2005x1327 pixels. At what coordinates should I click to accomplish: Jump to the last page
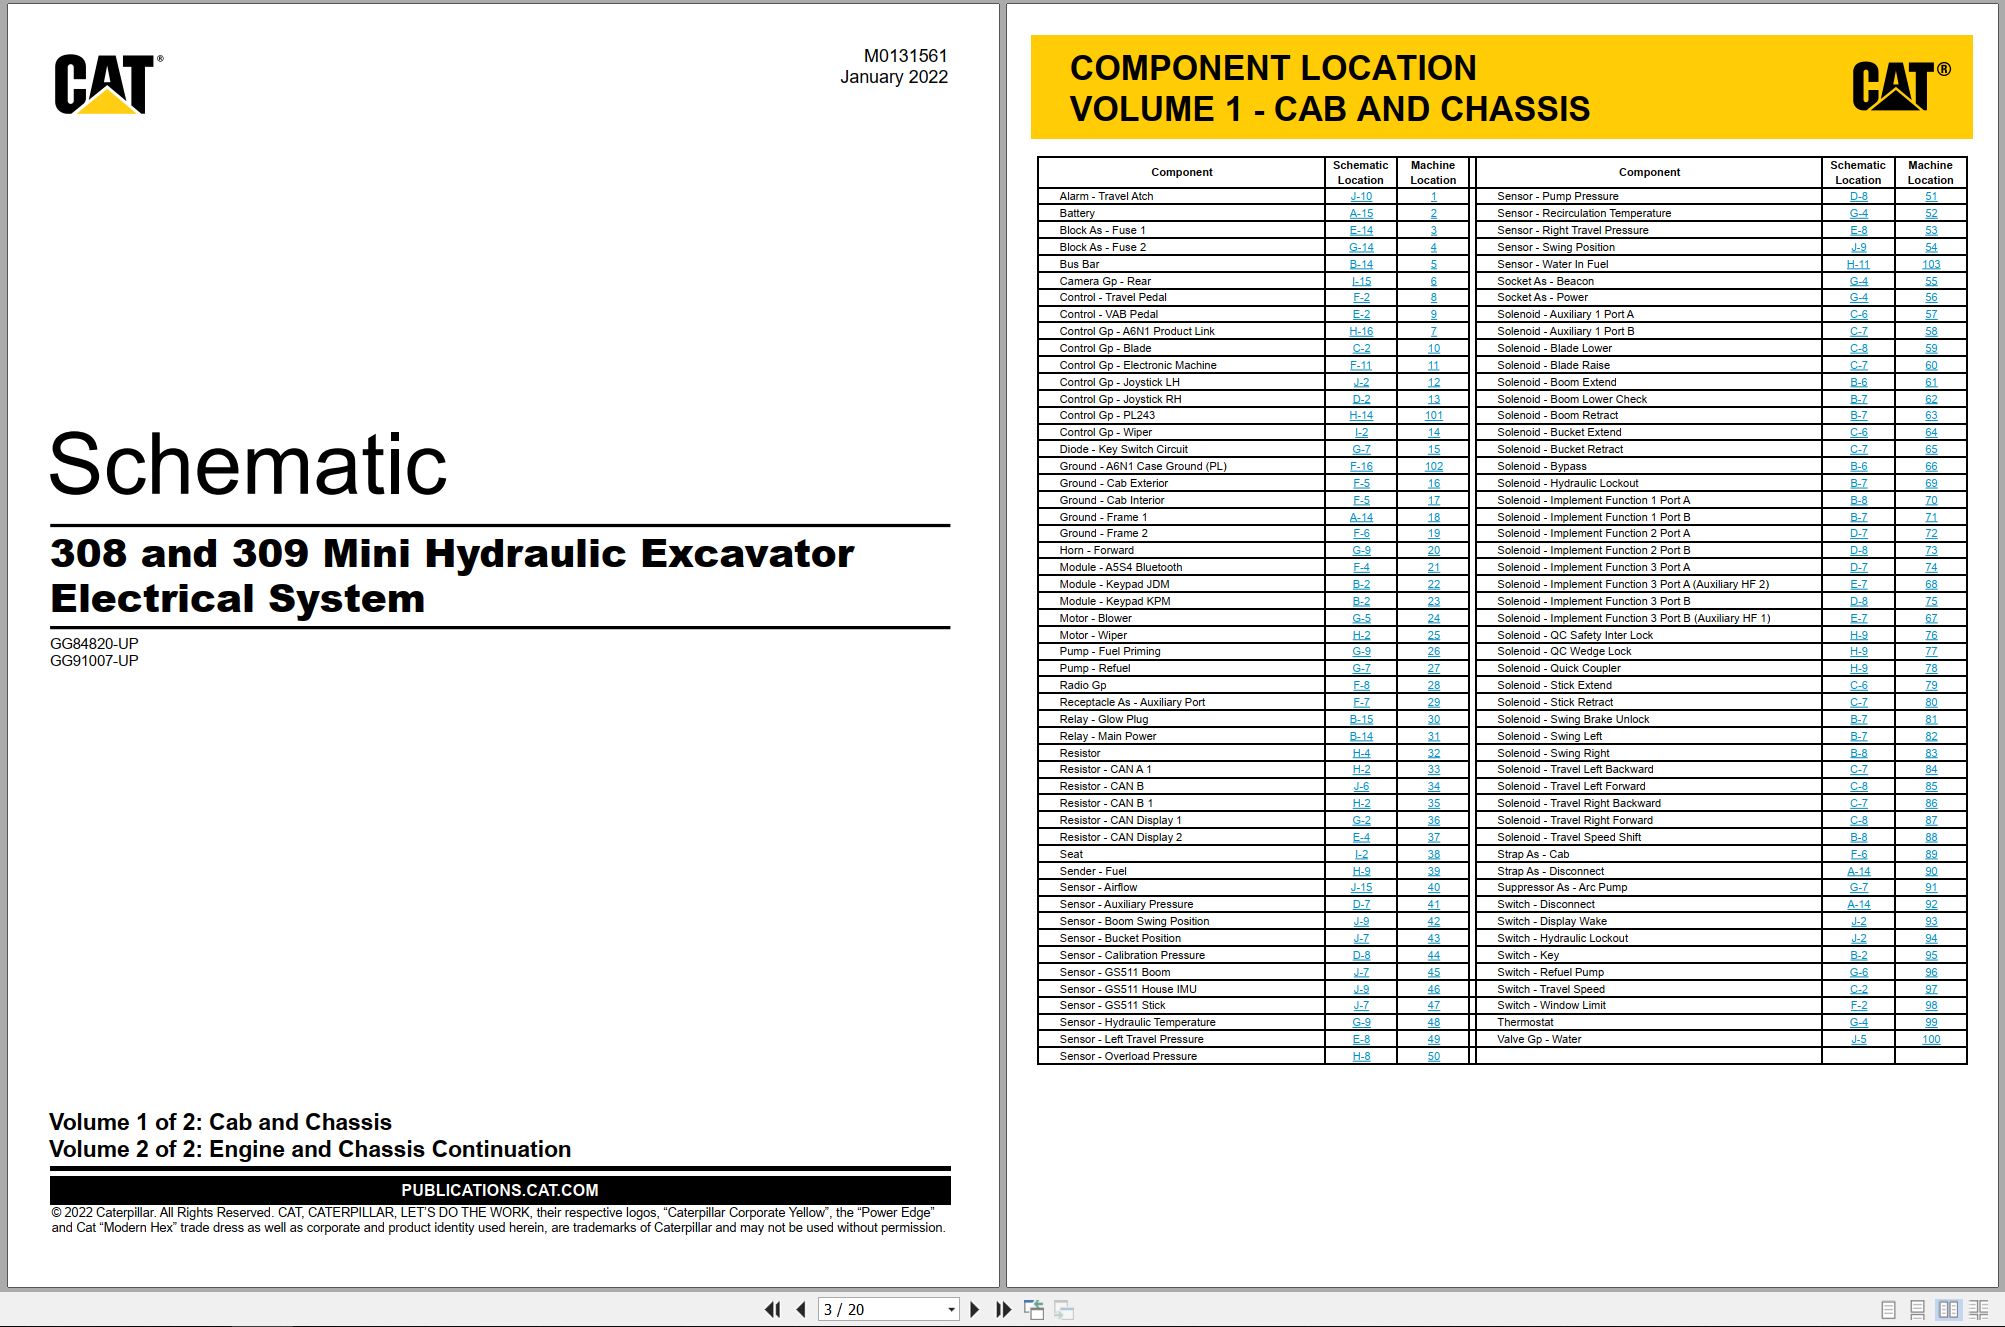click(1003, 1309)
